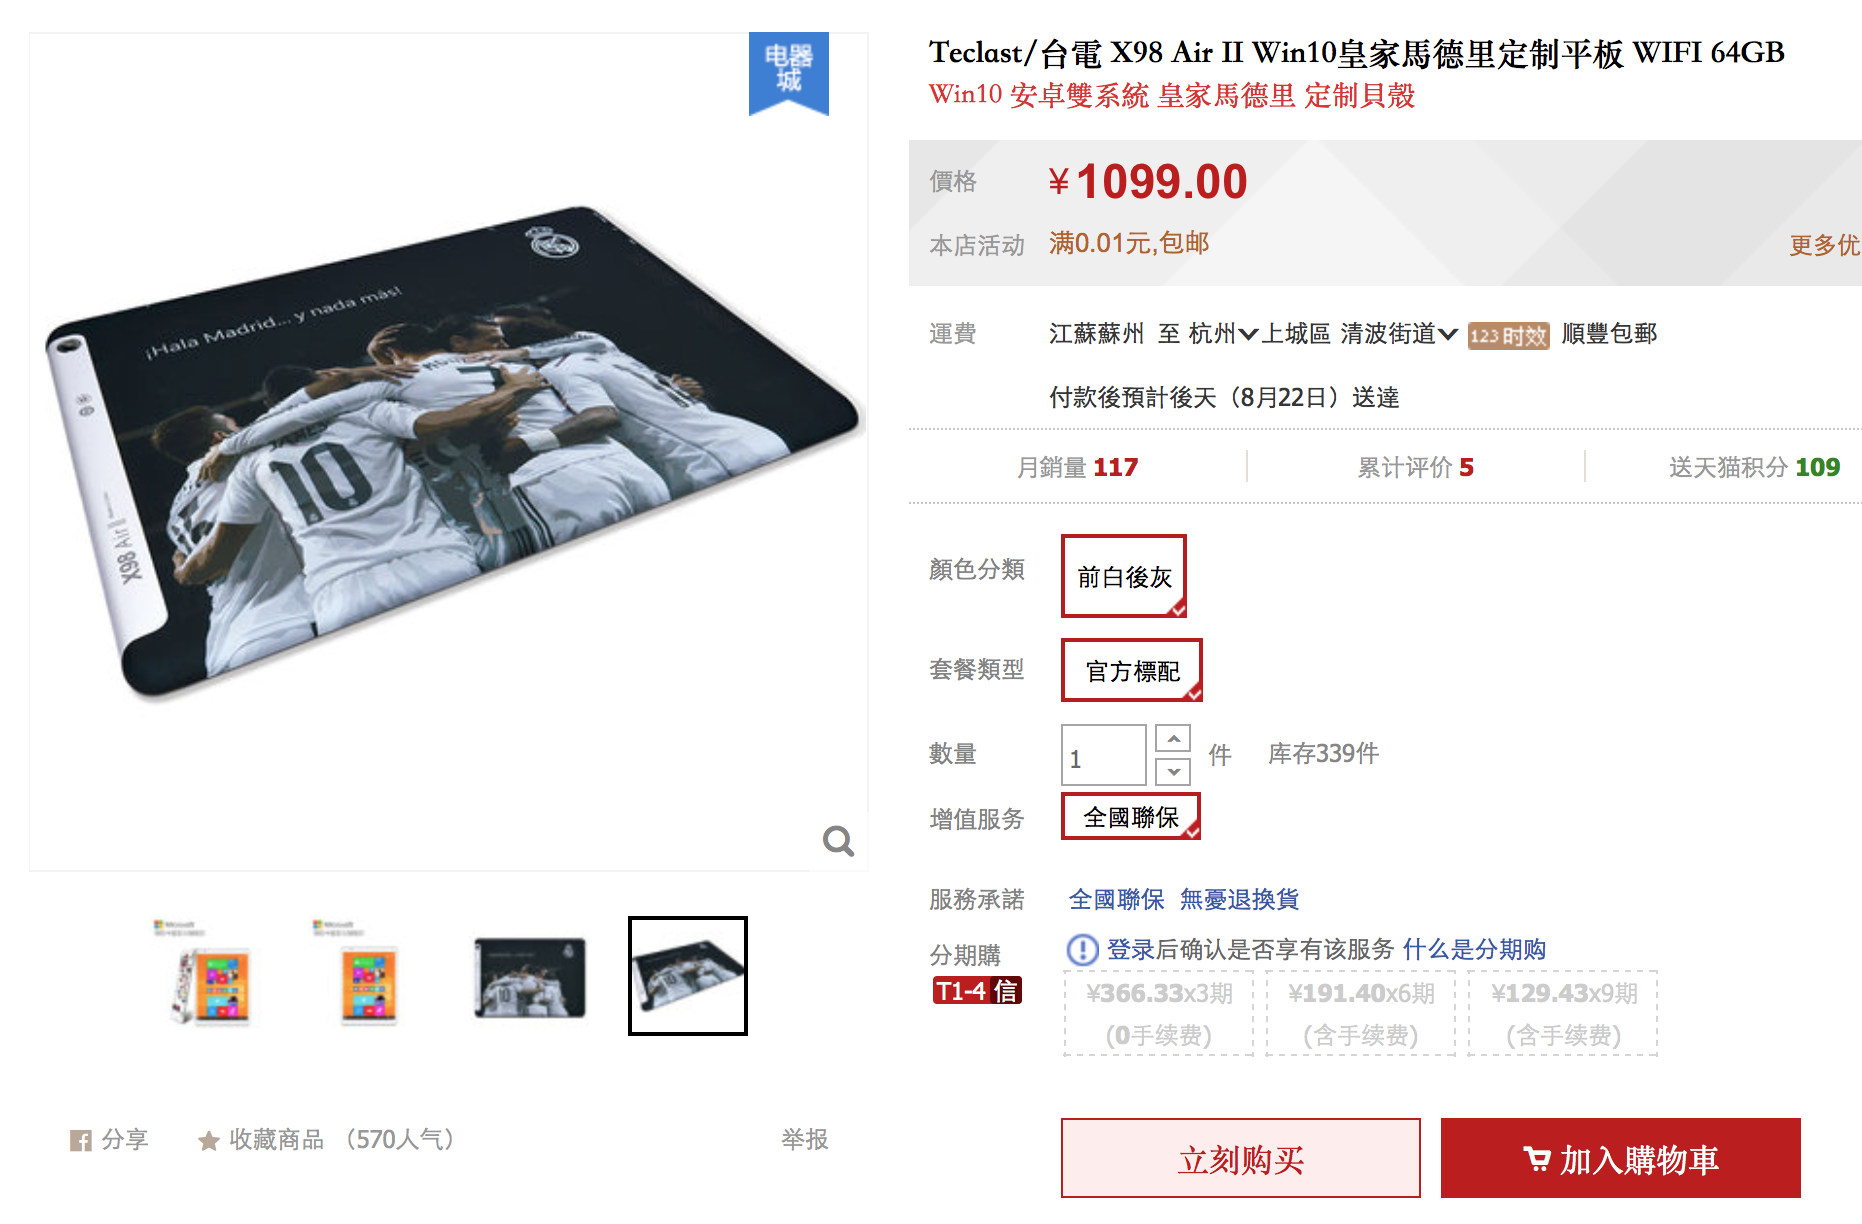Select the third product thumbnail
This screenshot has width=1862, height=1224.
[x=529, y=976]
